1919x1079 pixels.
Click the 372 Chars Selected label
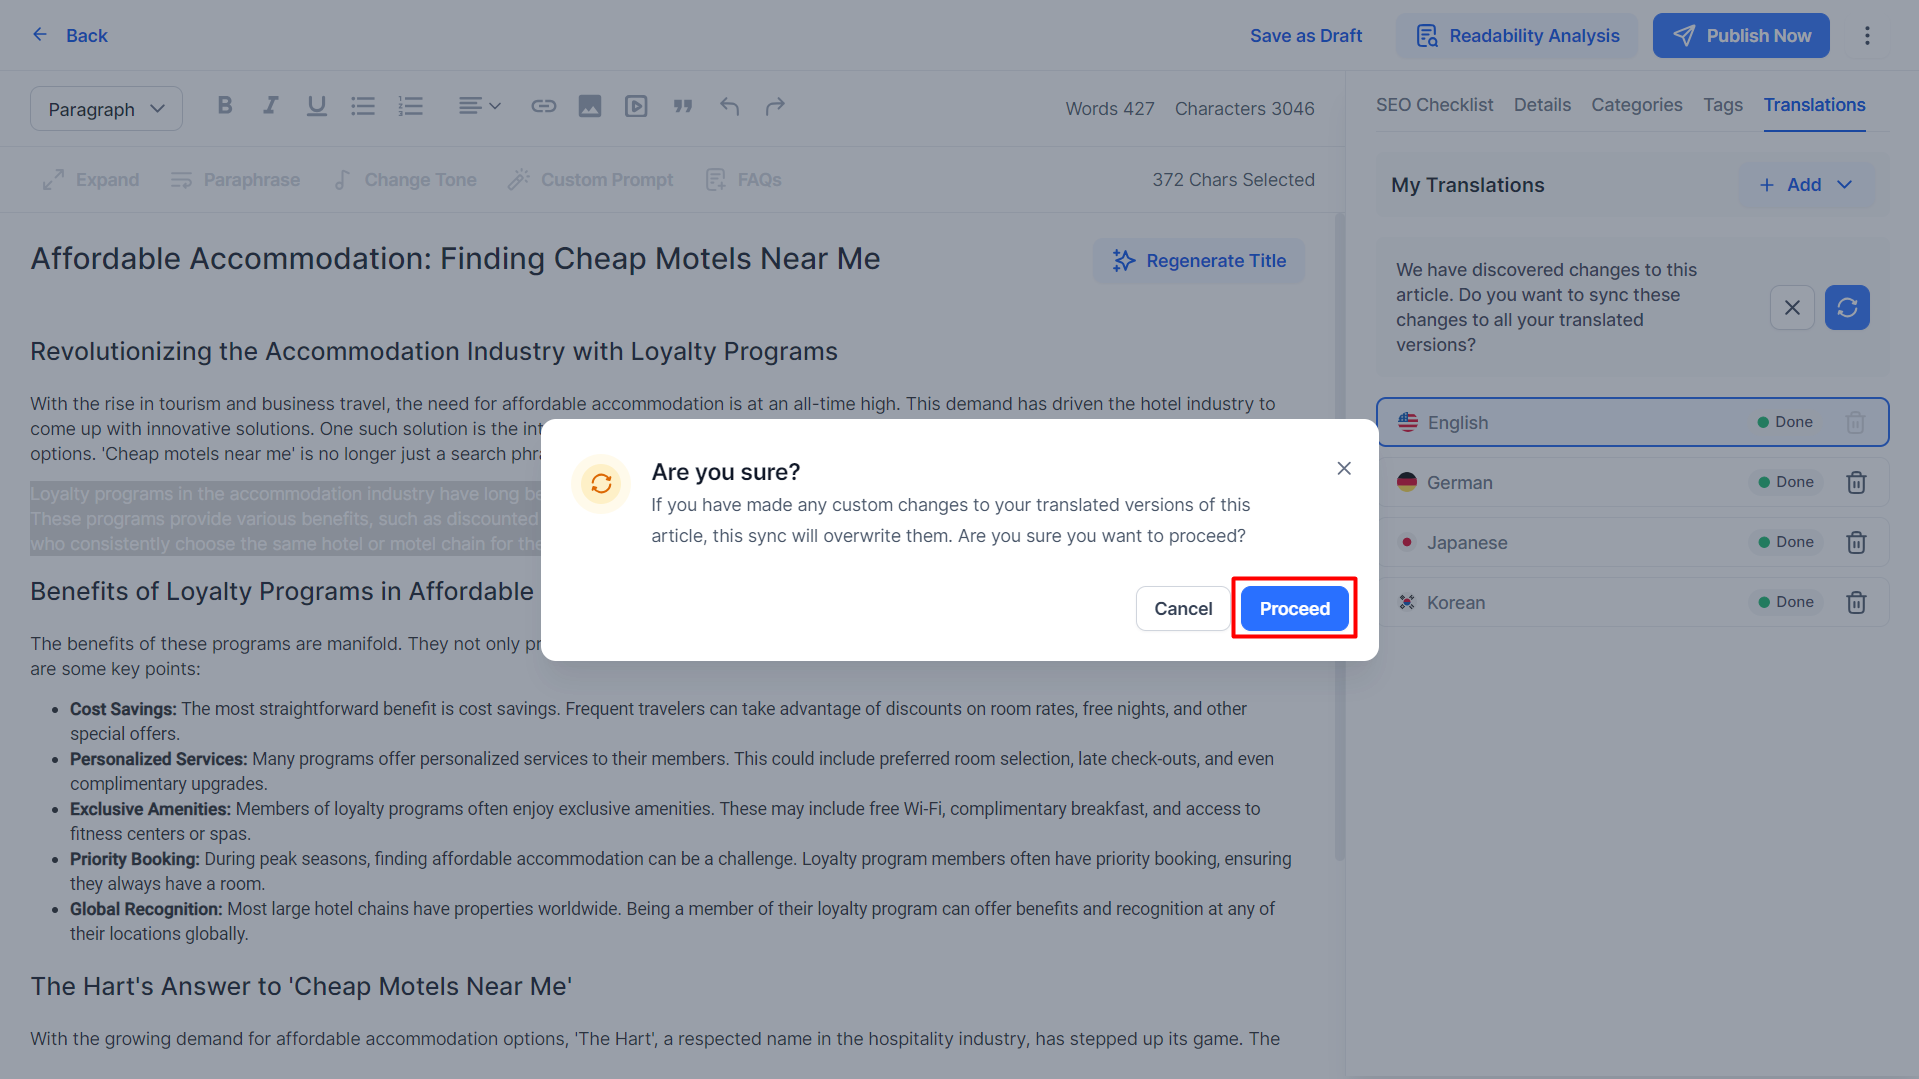(x=1233, y=180)
